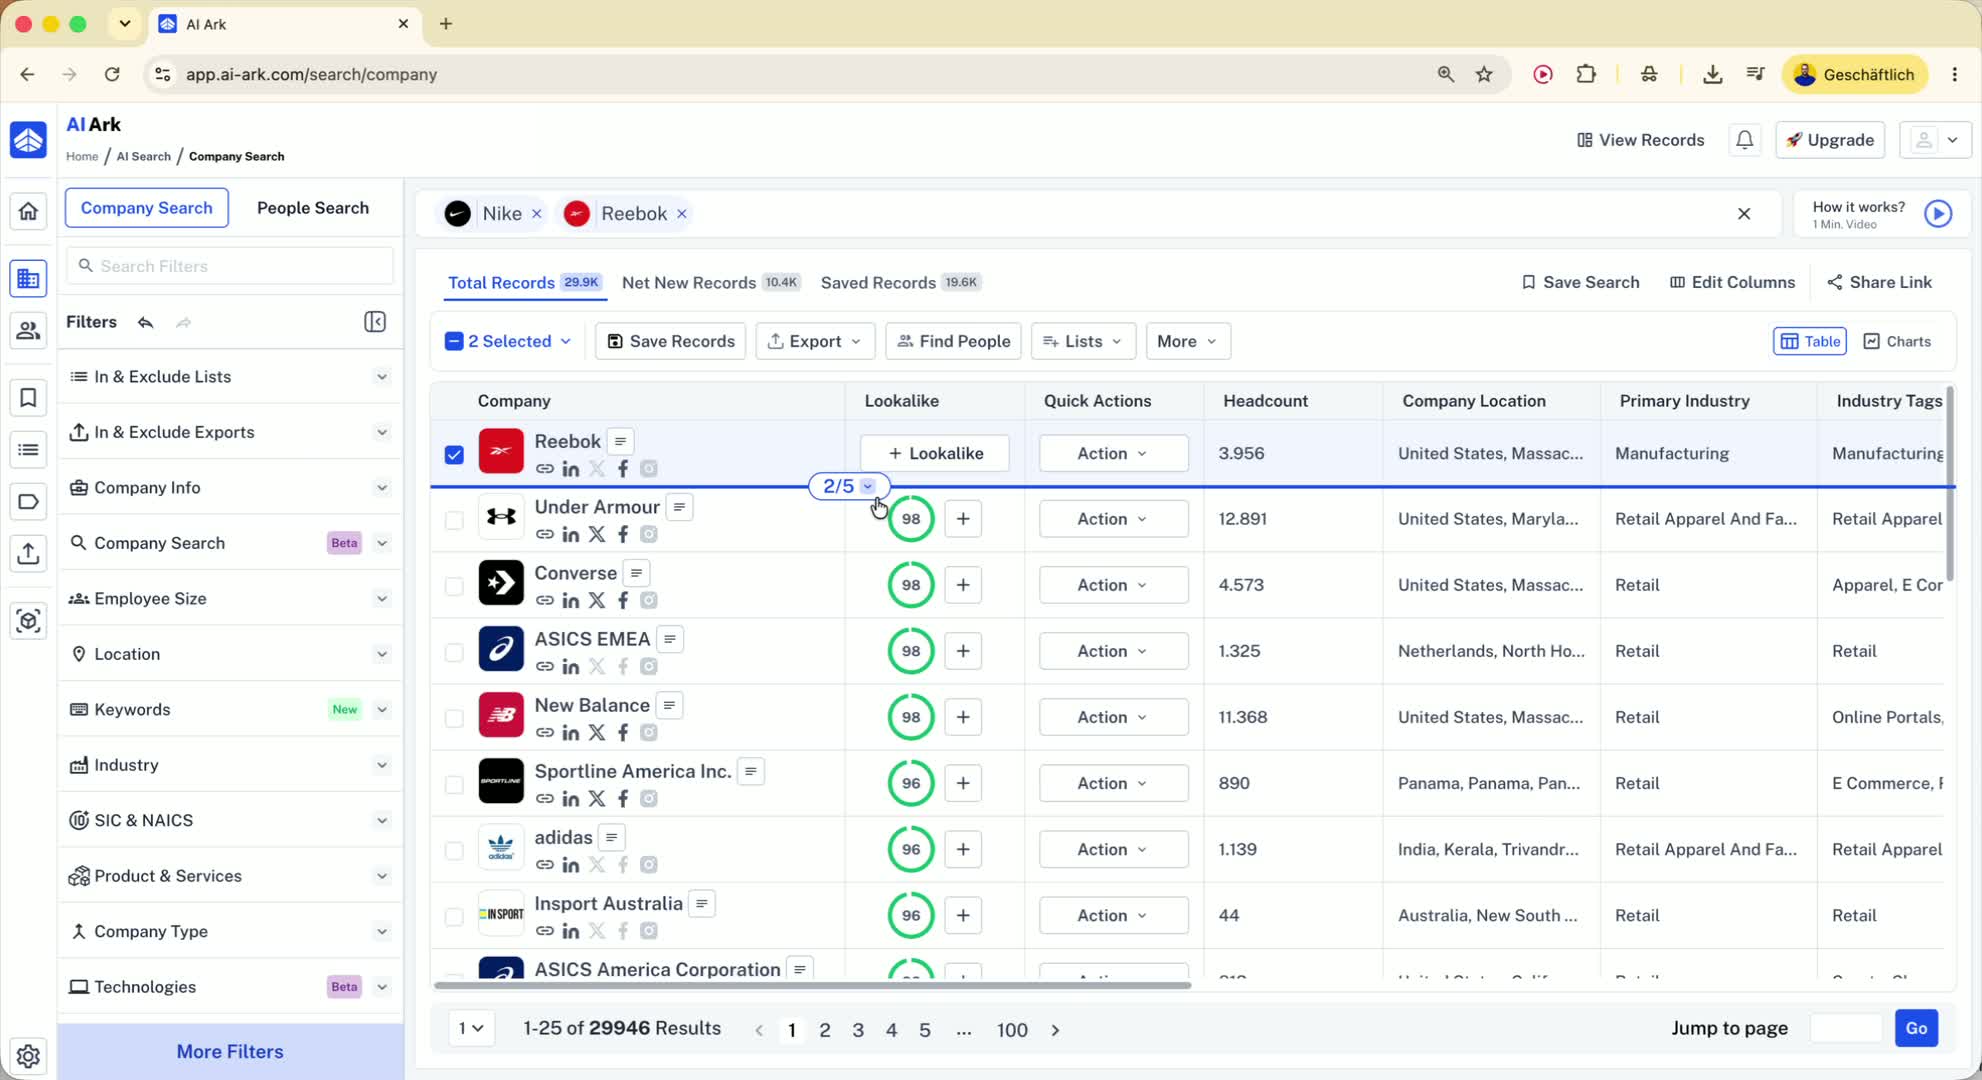Open Reebok's LinkedIn icon
The image size is (1982, 1080).
pyautogui.click(x=571, y=469)
